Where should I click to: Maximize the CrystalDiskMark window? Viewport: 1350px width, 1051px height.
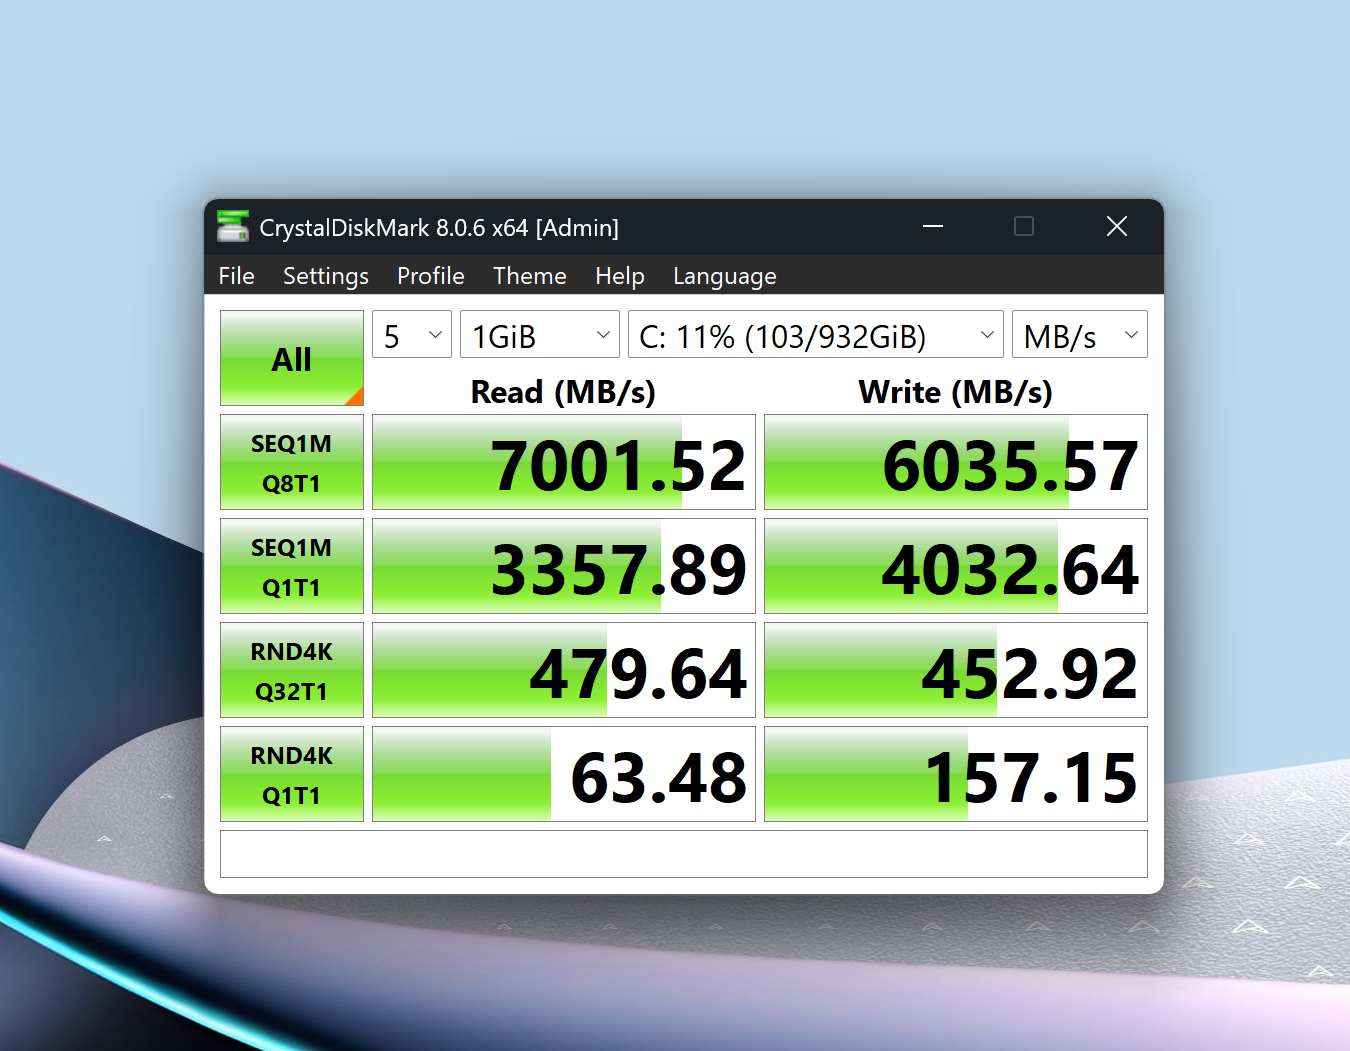point(1024,227)
